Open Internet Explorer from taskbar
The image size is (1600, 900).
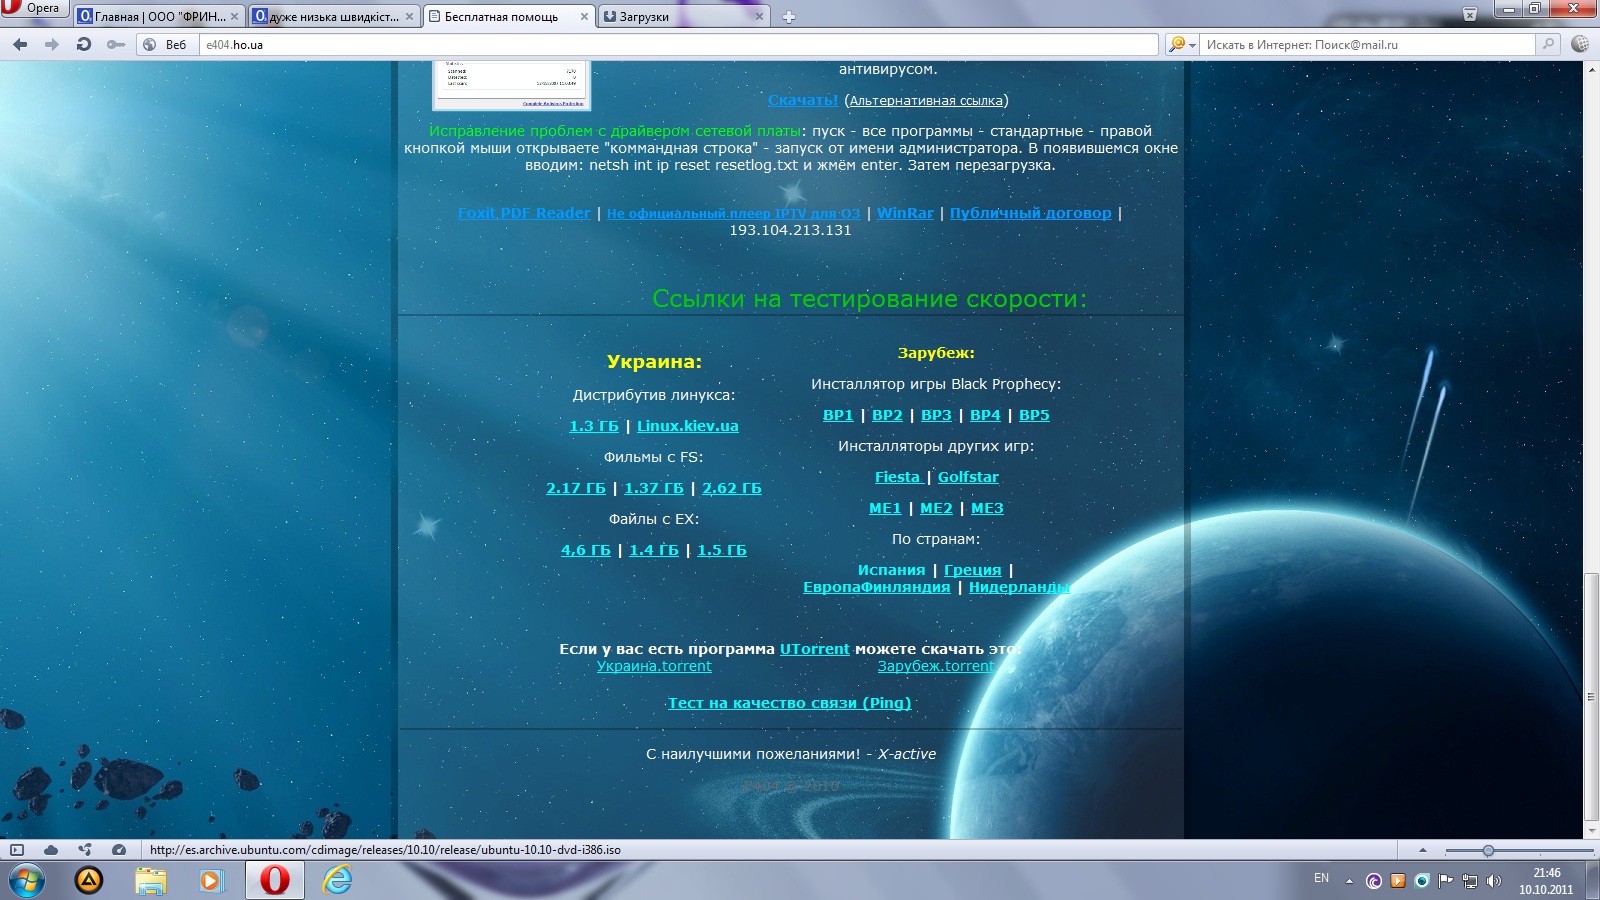337,880
